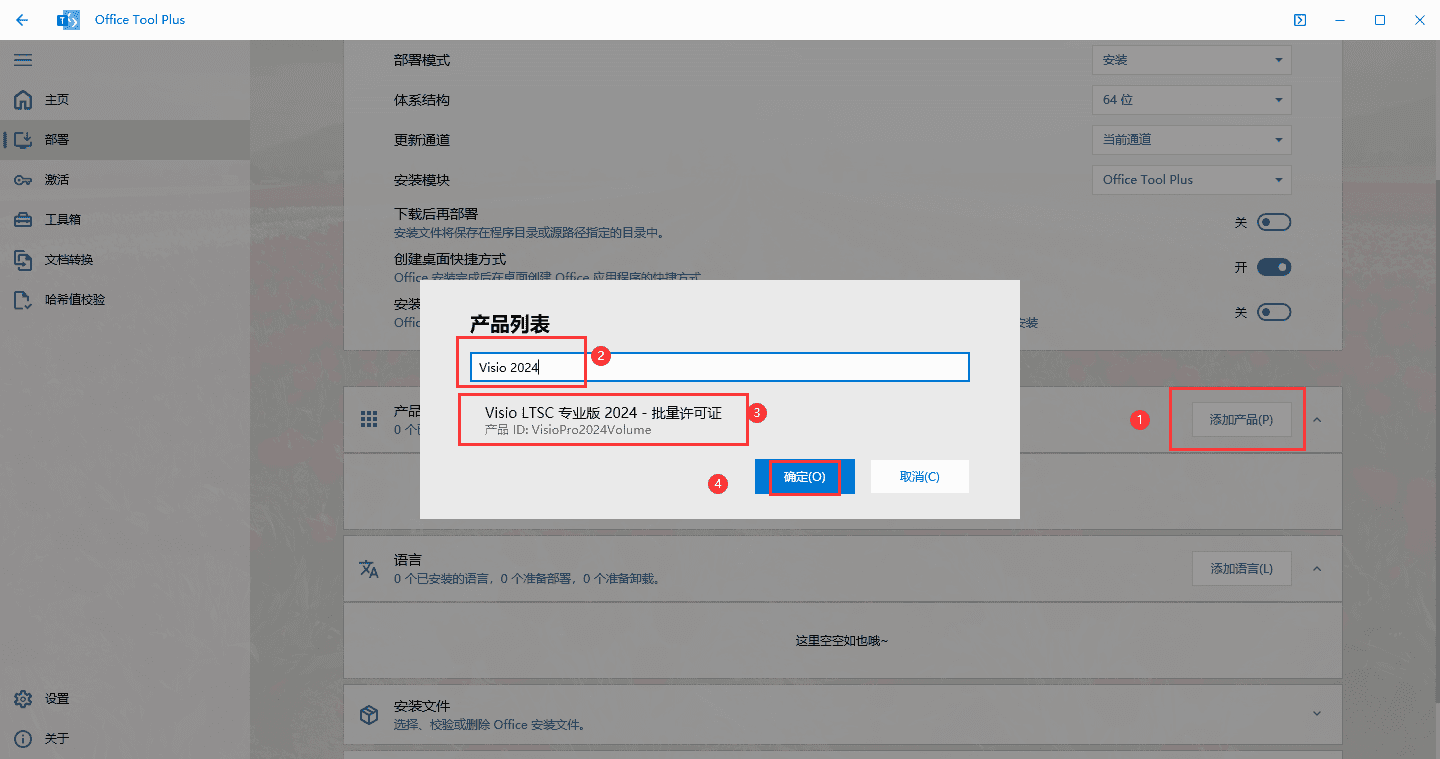
Task: Click the 添加产品(P) button
Action: [1241, 420]
